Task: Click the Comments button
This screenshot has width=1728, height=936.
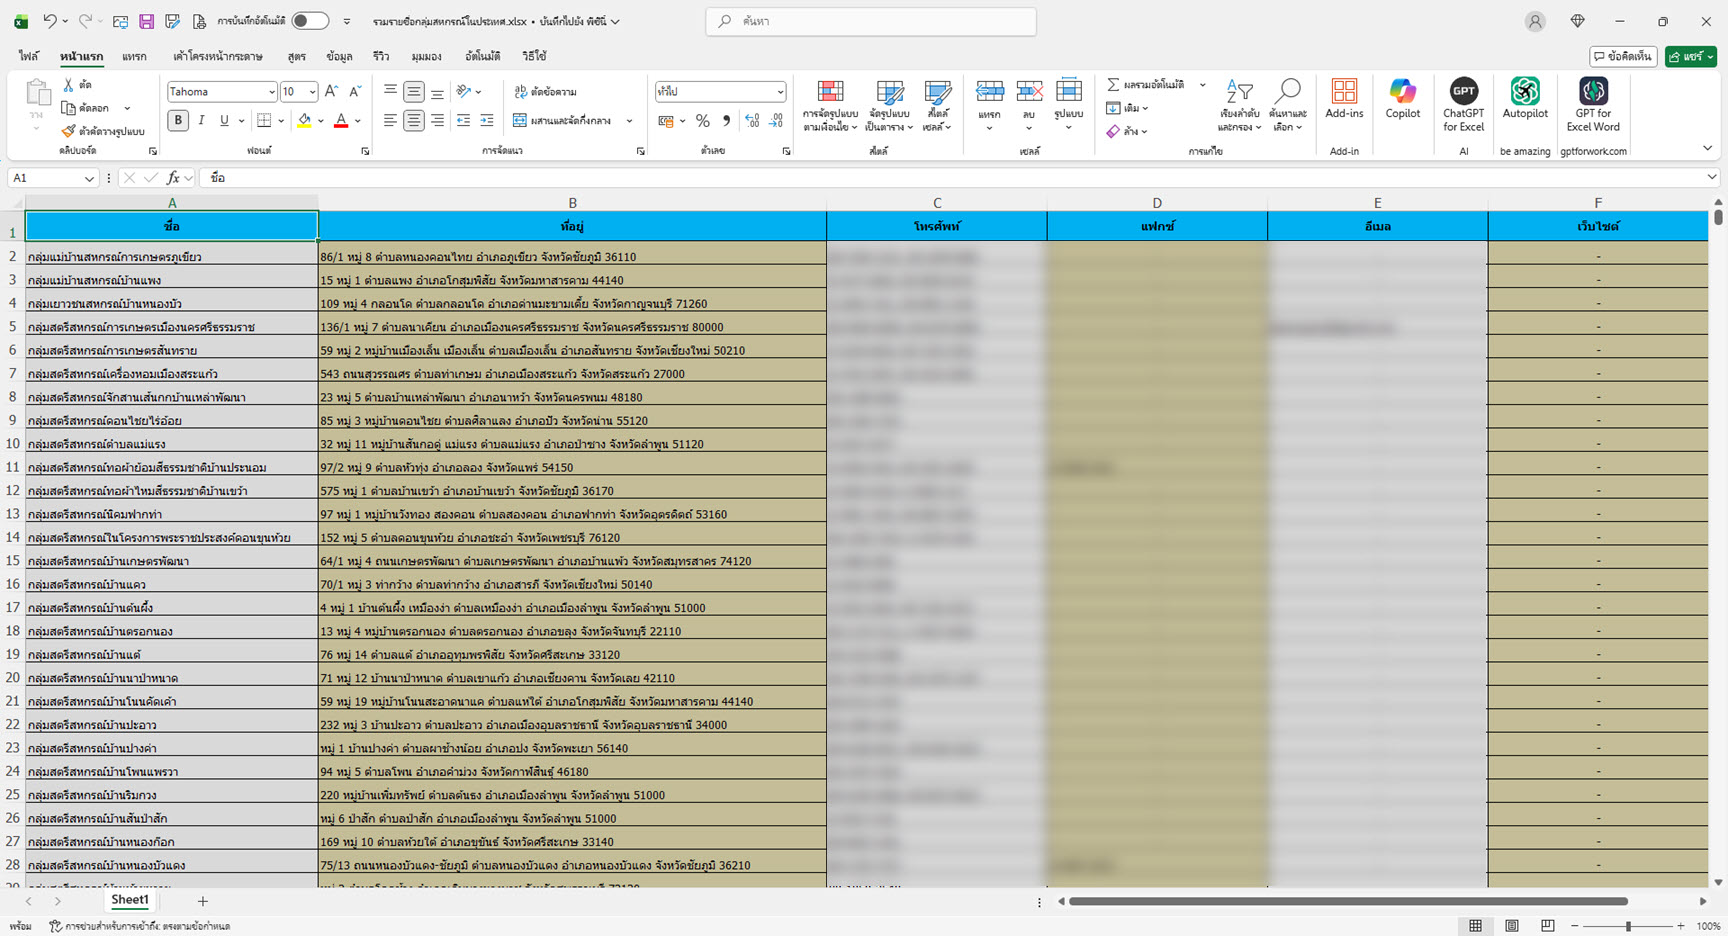Action: 1623,56
